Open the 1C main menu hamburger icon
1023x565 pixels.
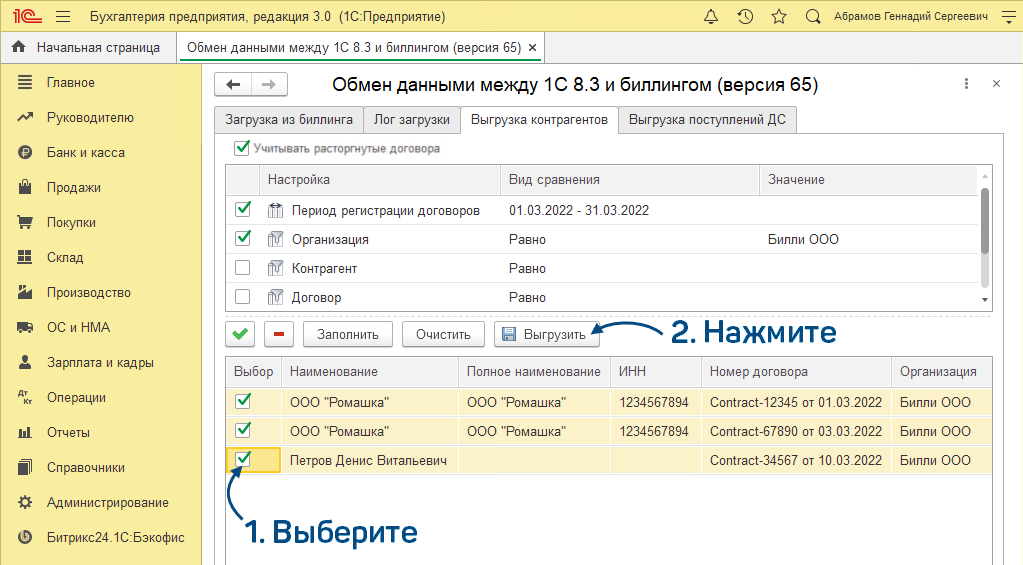coord(63,16)
